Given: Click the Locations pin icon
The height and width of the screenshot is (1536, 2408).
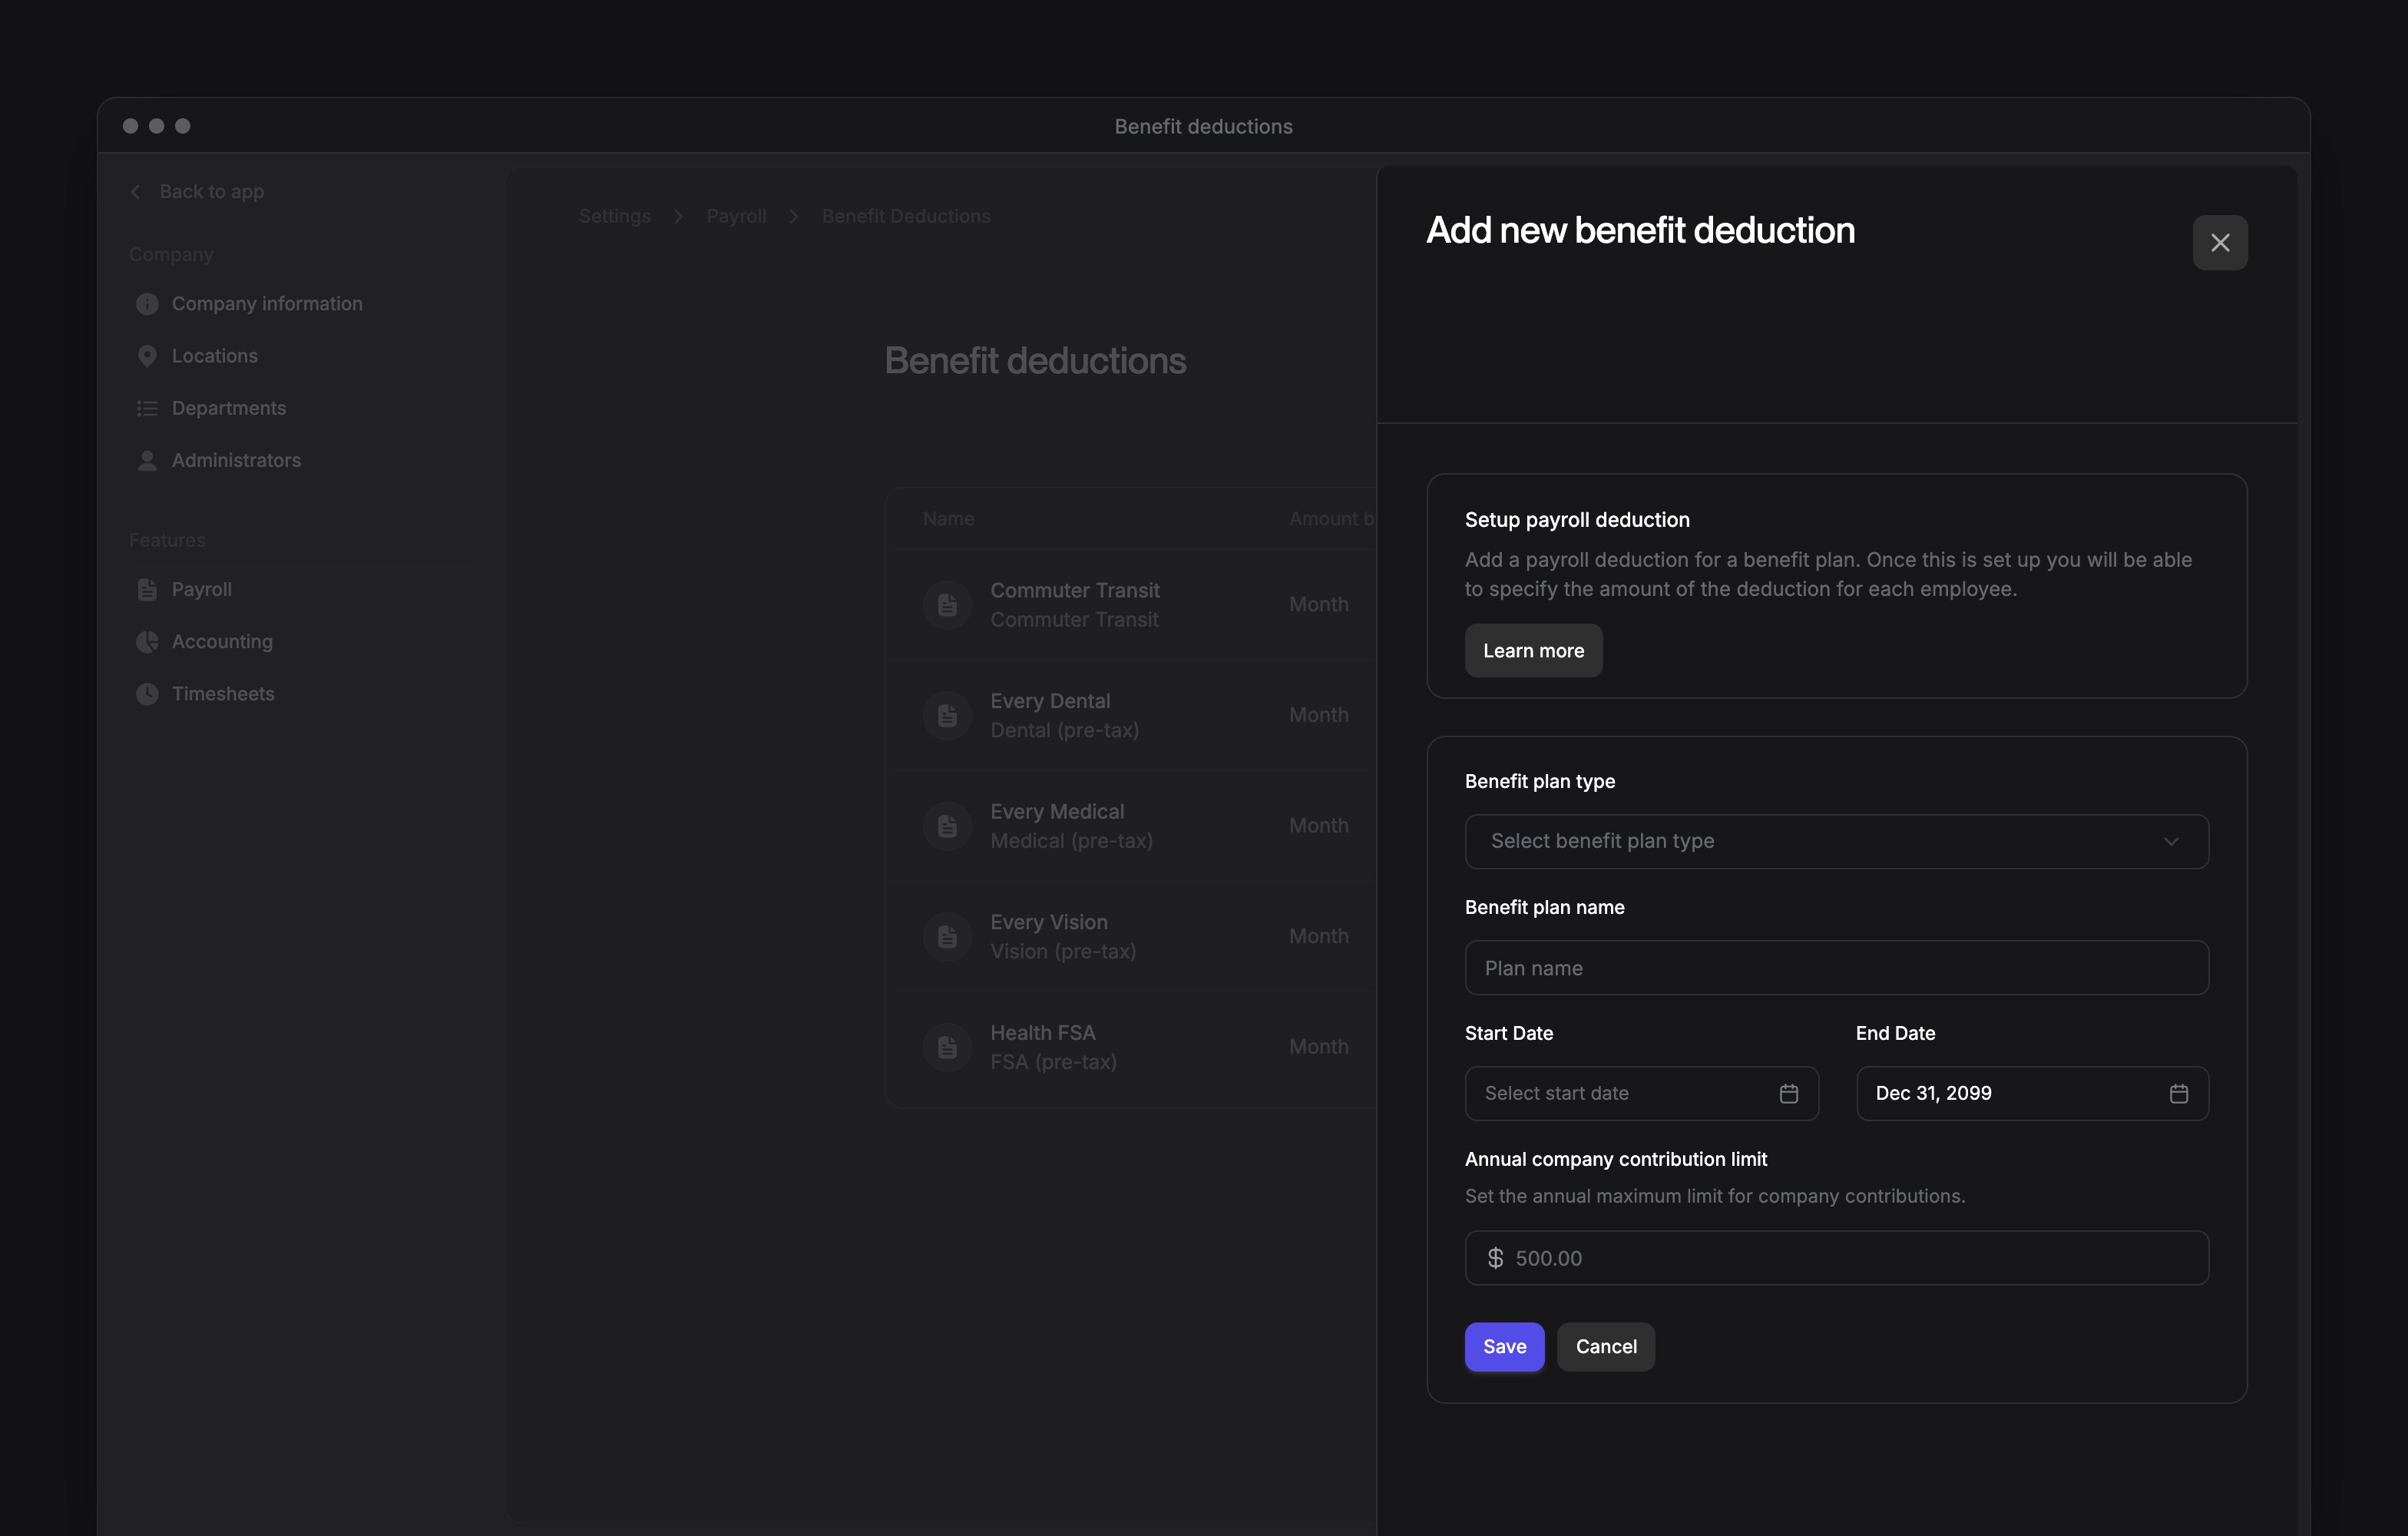Looking at the screenshot, I should (147, 356).
